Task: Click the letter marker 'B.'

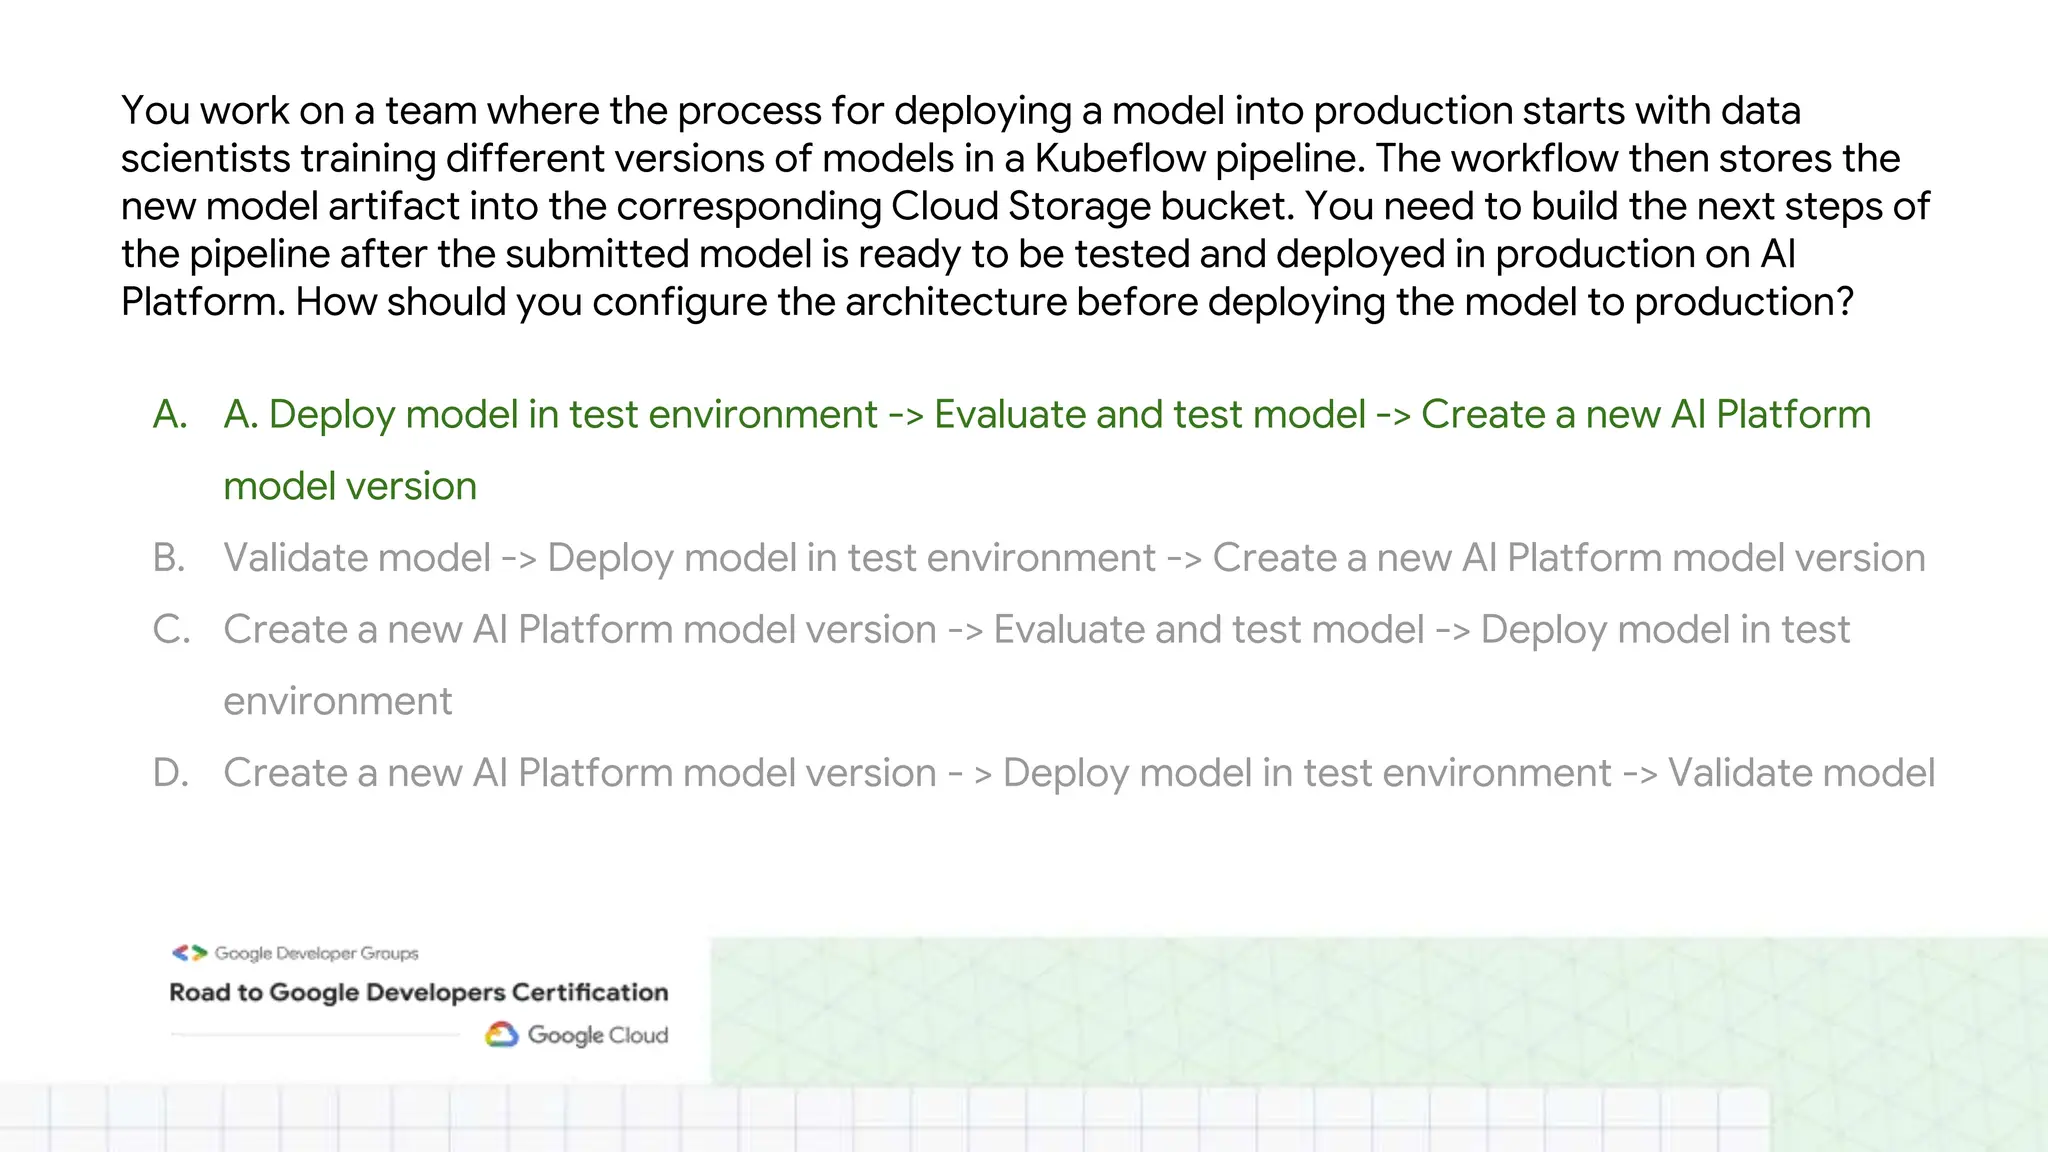Action: pos(169,558)
